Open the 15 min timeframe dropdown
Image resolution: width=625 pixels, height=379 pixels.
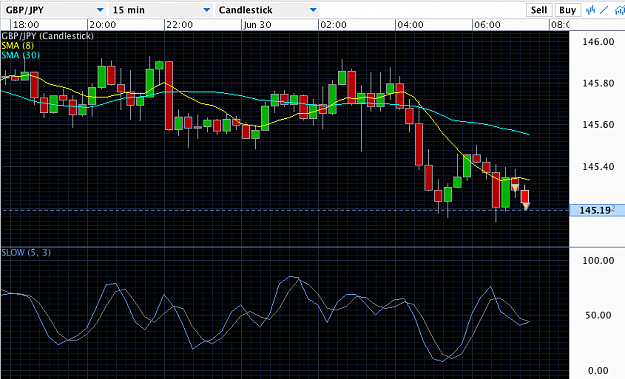(160, 10)
